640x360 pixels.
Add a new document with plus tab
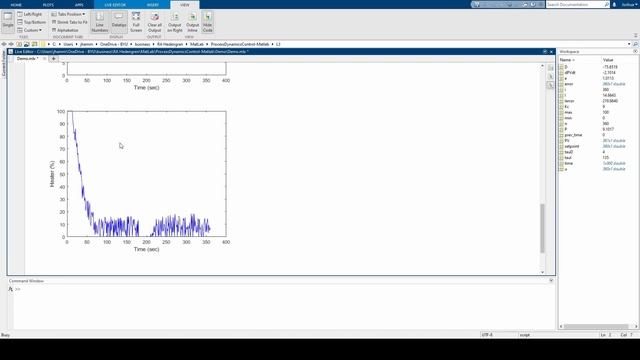(x=53, y=58)
